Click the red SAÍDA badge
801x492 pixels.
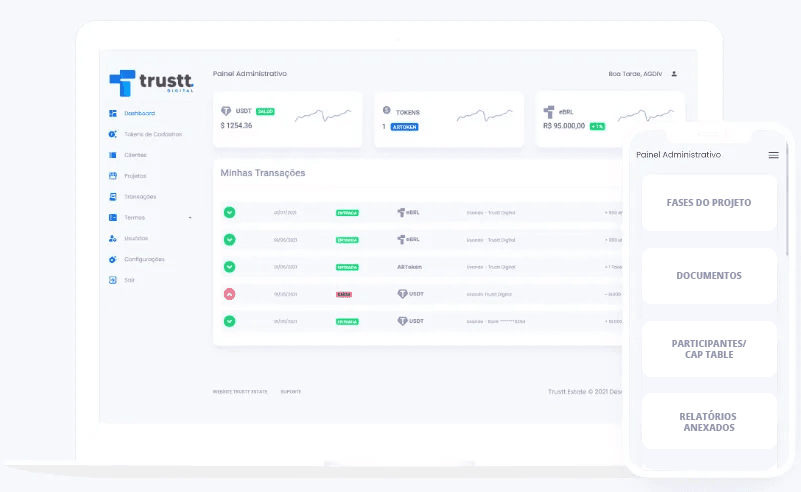pyautogui.click(x=344, y=294)
